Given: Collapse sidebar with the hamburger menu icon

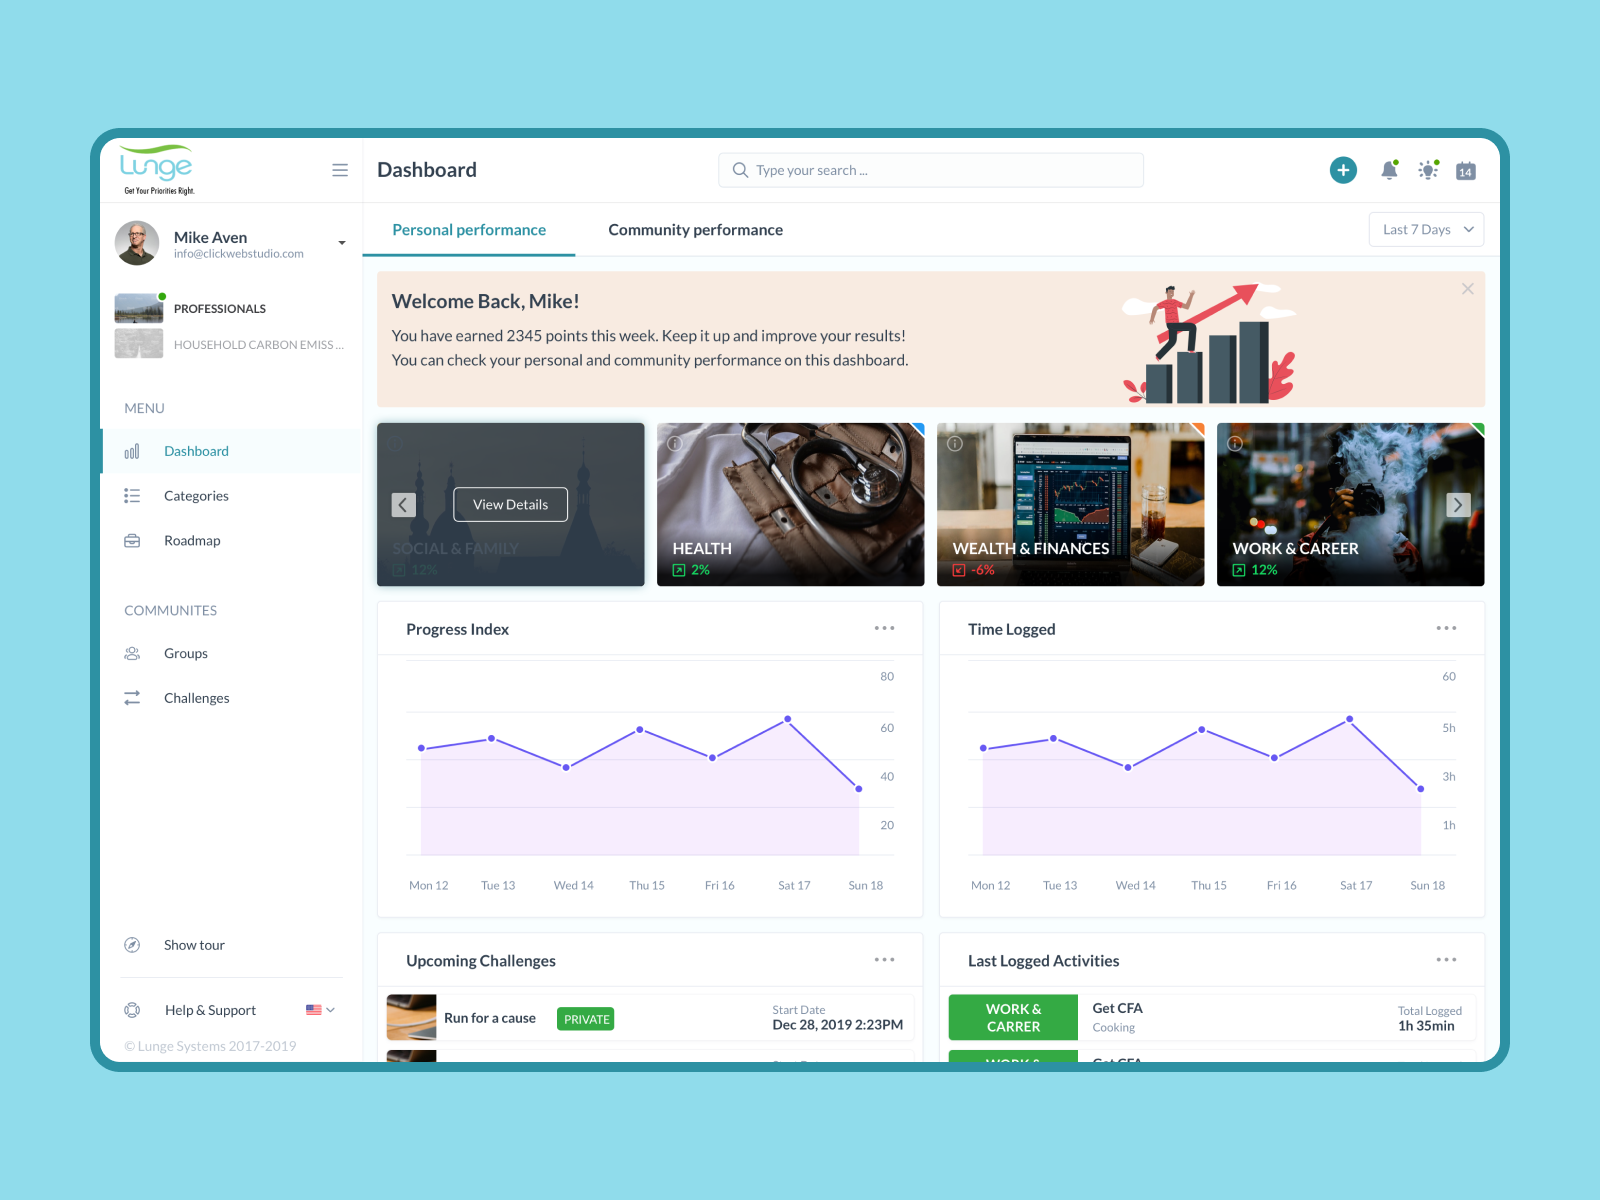Looking at the screenshot, I should coord(340,170).
